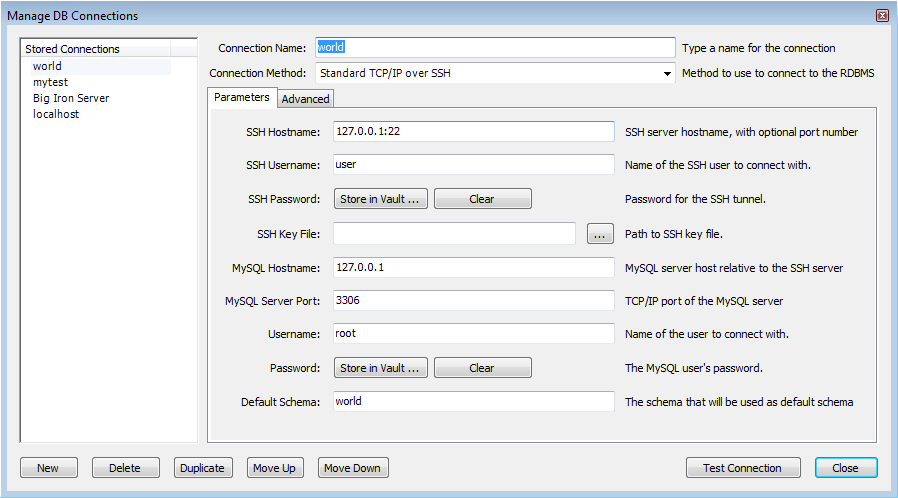Switch to the Advanced tab
Image resolution: width=898 pixels, height=498 pixels.
pyautogui.click(x=305, y=99)
